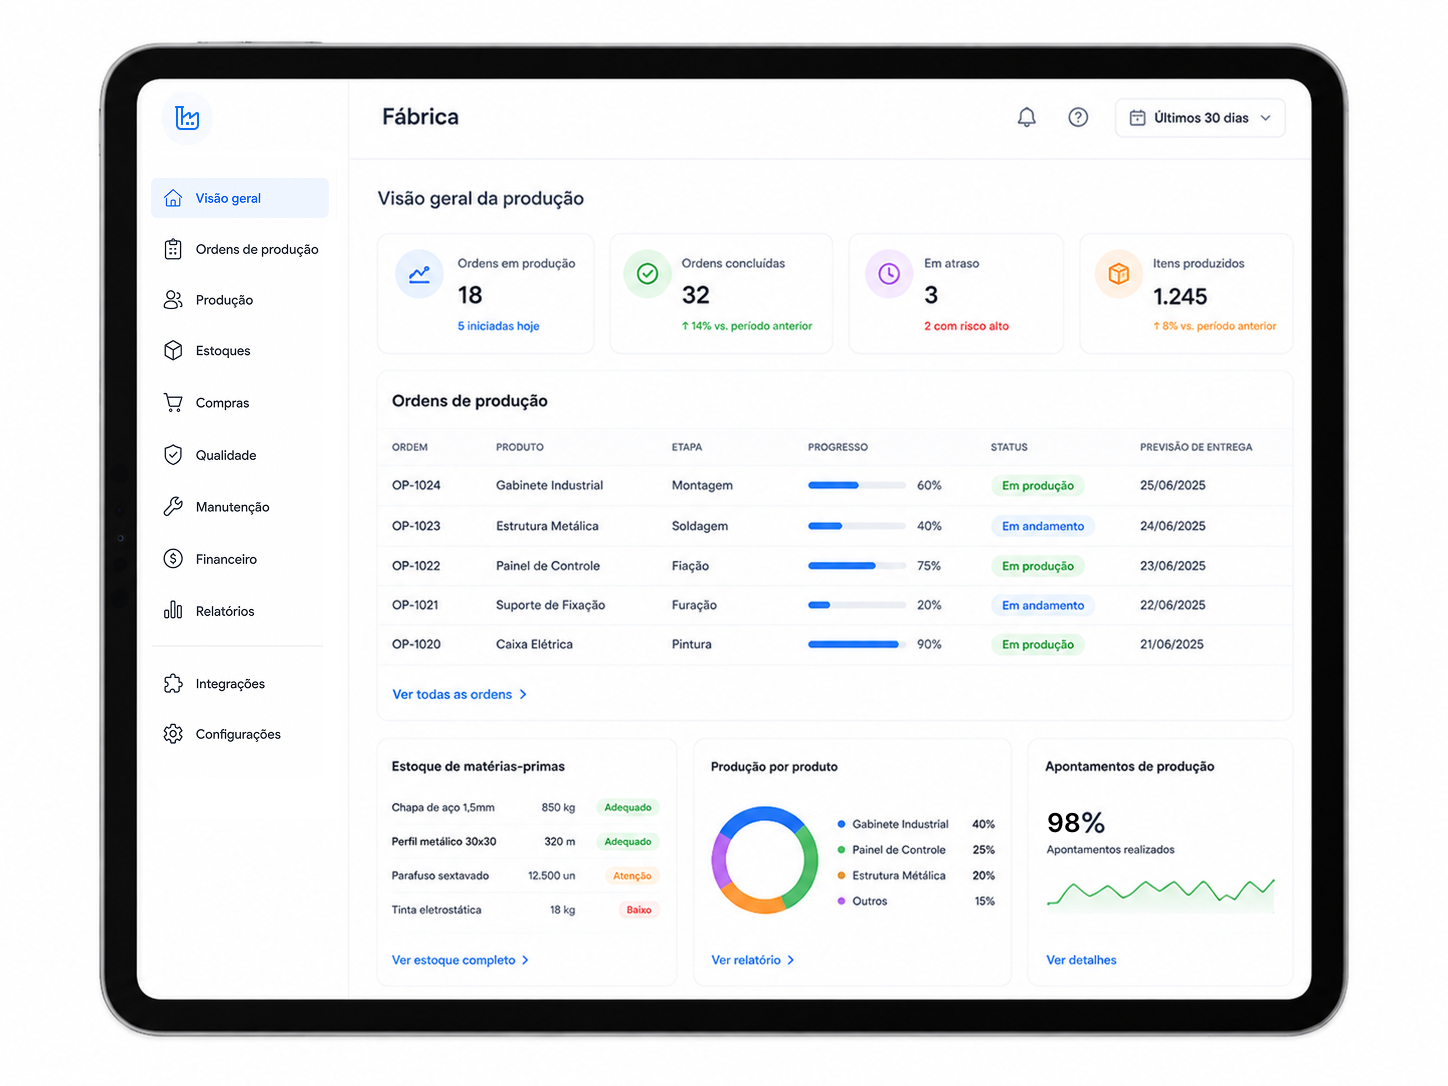Click the Apontamentos realizados line chart

coord(1161,894)
